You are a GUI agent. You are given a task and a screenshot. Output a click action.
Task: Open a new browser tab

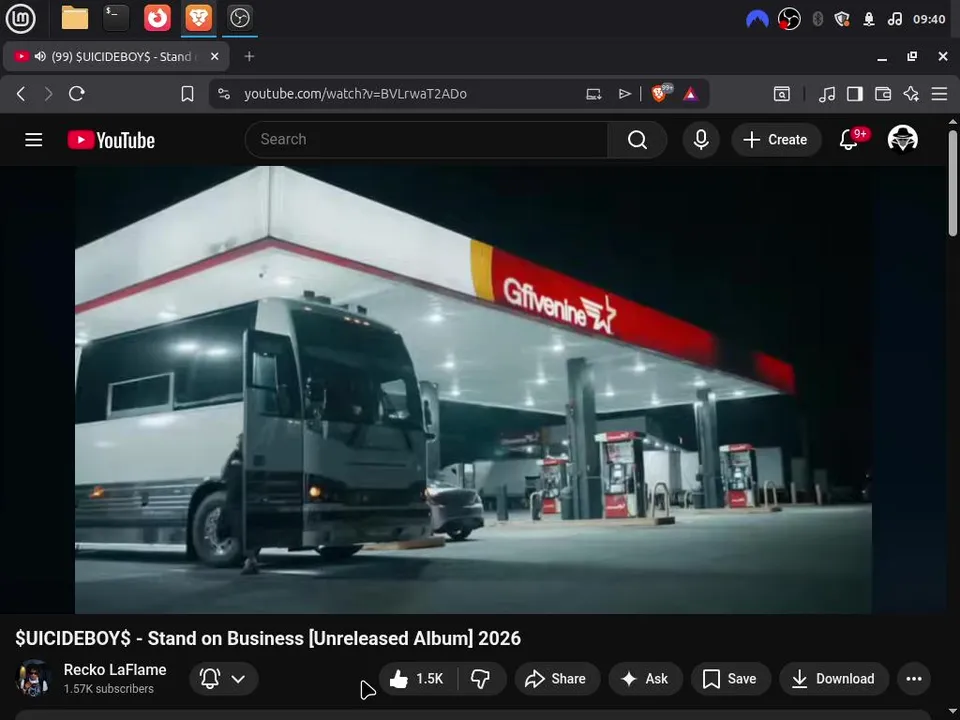[249, 56]
